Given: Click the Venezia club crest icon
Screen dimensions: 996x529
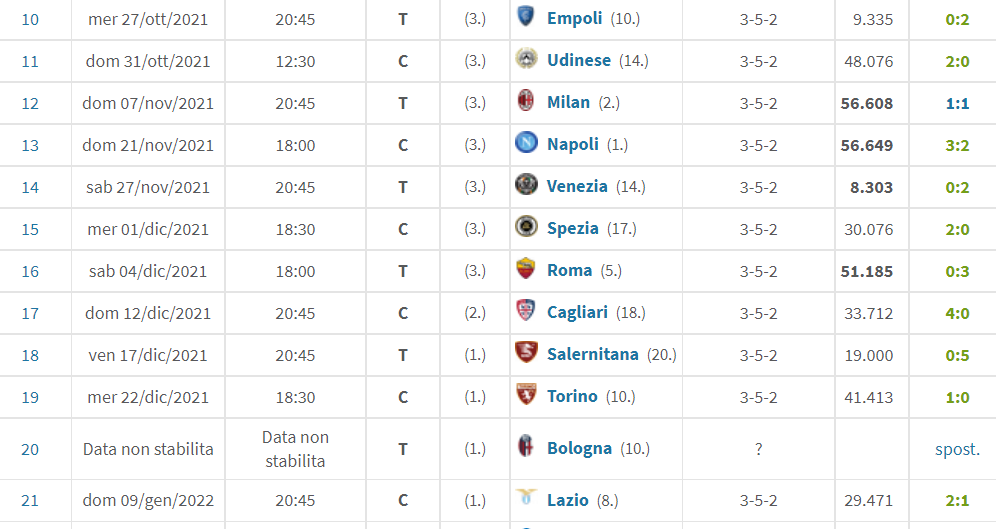Looking at the screenshot, I should click(x=526, y=184).
